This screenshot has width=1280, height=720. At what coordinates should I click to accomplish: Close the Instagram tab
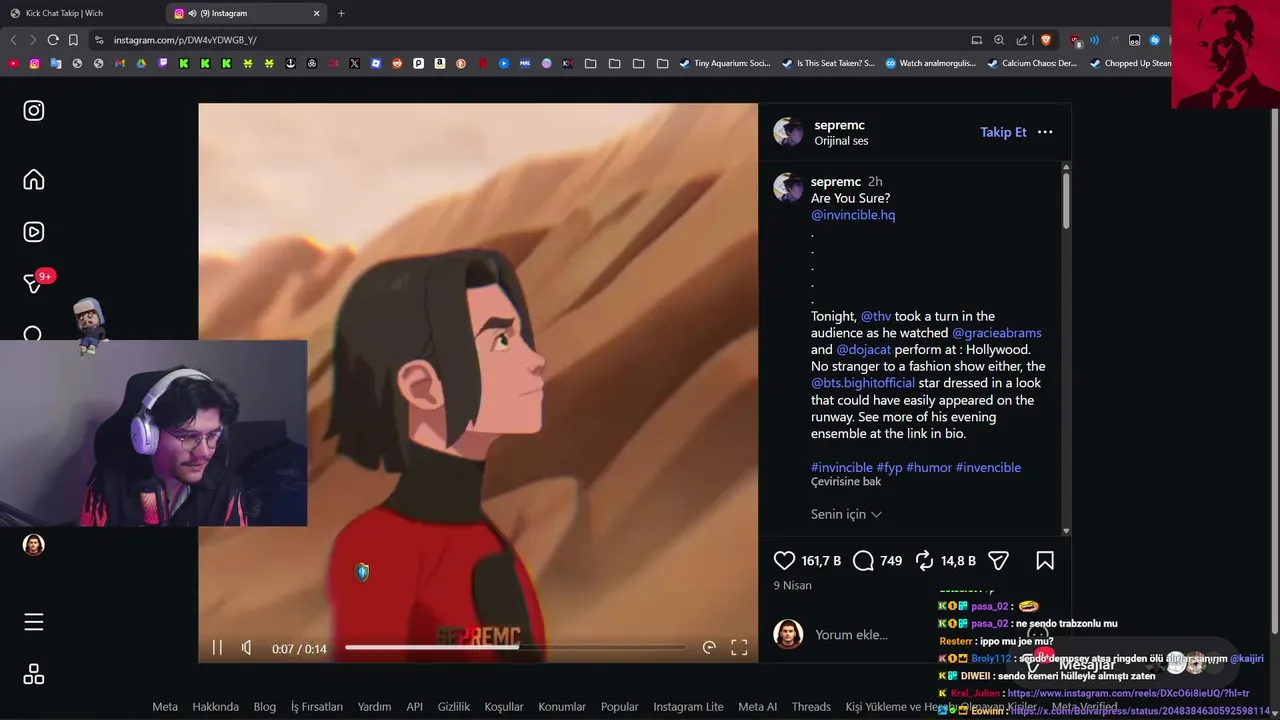pos(317,13)
